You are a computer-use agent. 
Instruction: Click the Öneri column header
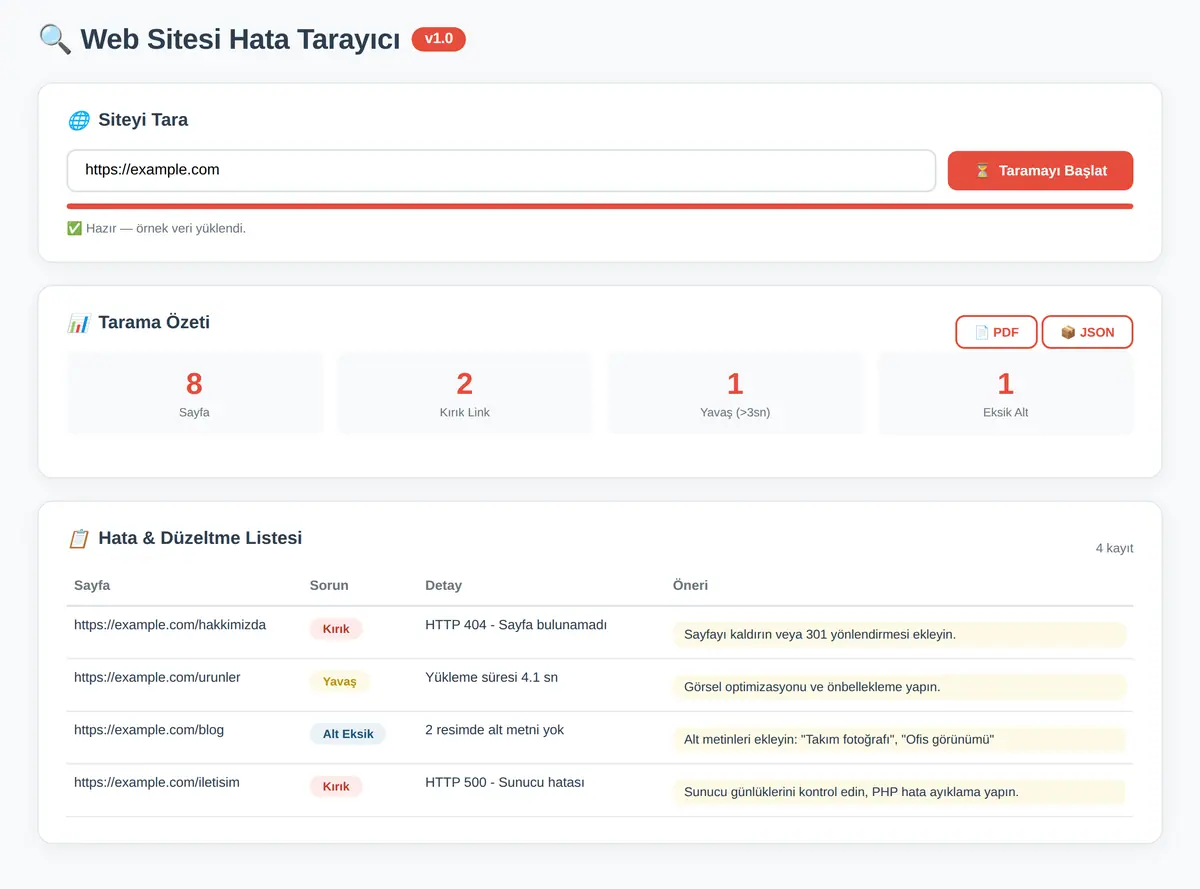[x=690, y=585]
